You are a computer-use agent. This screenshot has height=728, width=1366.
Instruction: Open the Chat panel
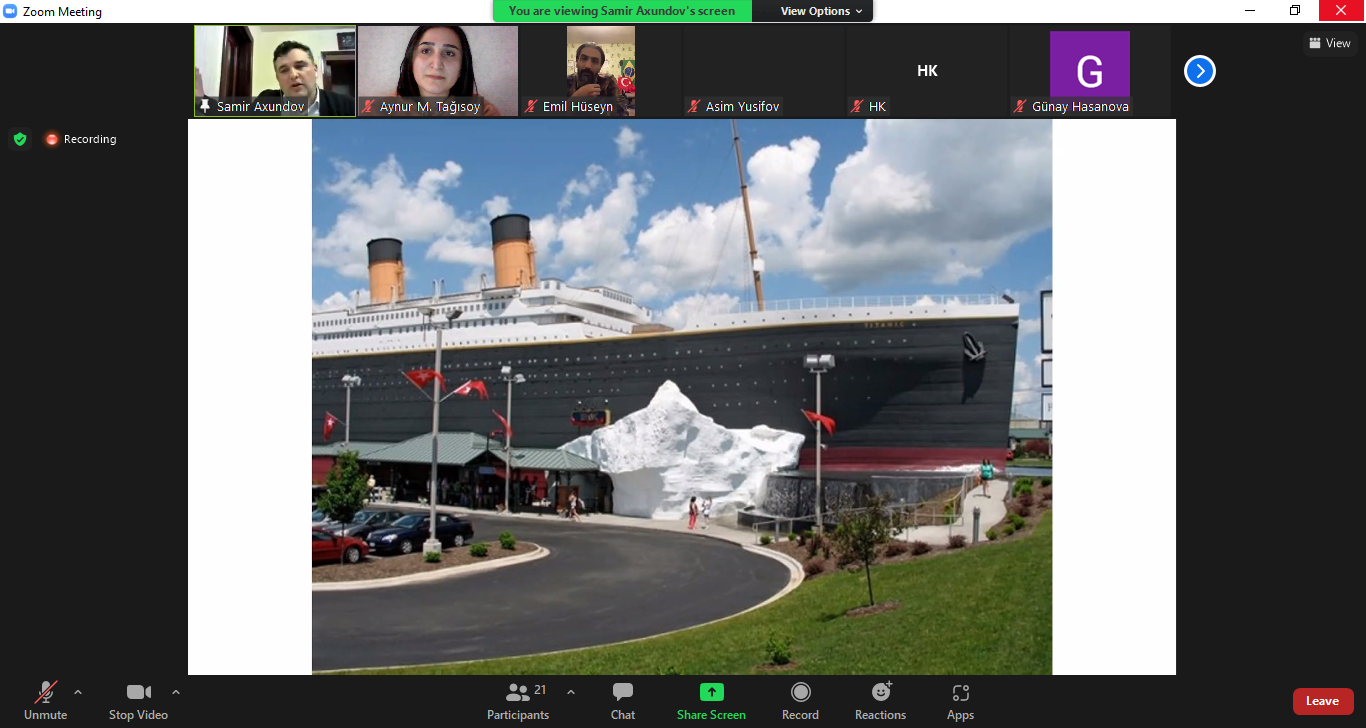623,700
